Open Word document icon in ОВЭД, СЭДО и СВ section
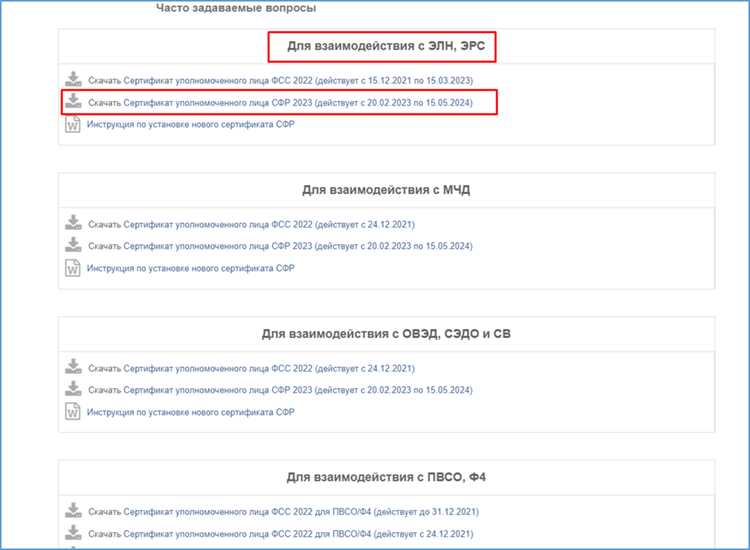This screenshot has width=750, height=550. tap(72, 411)
